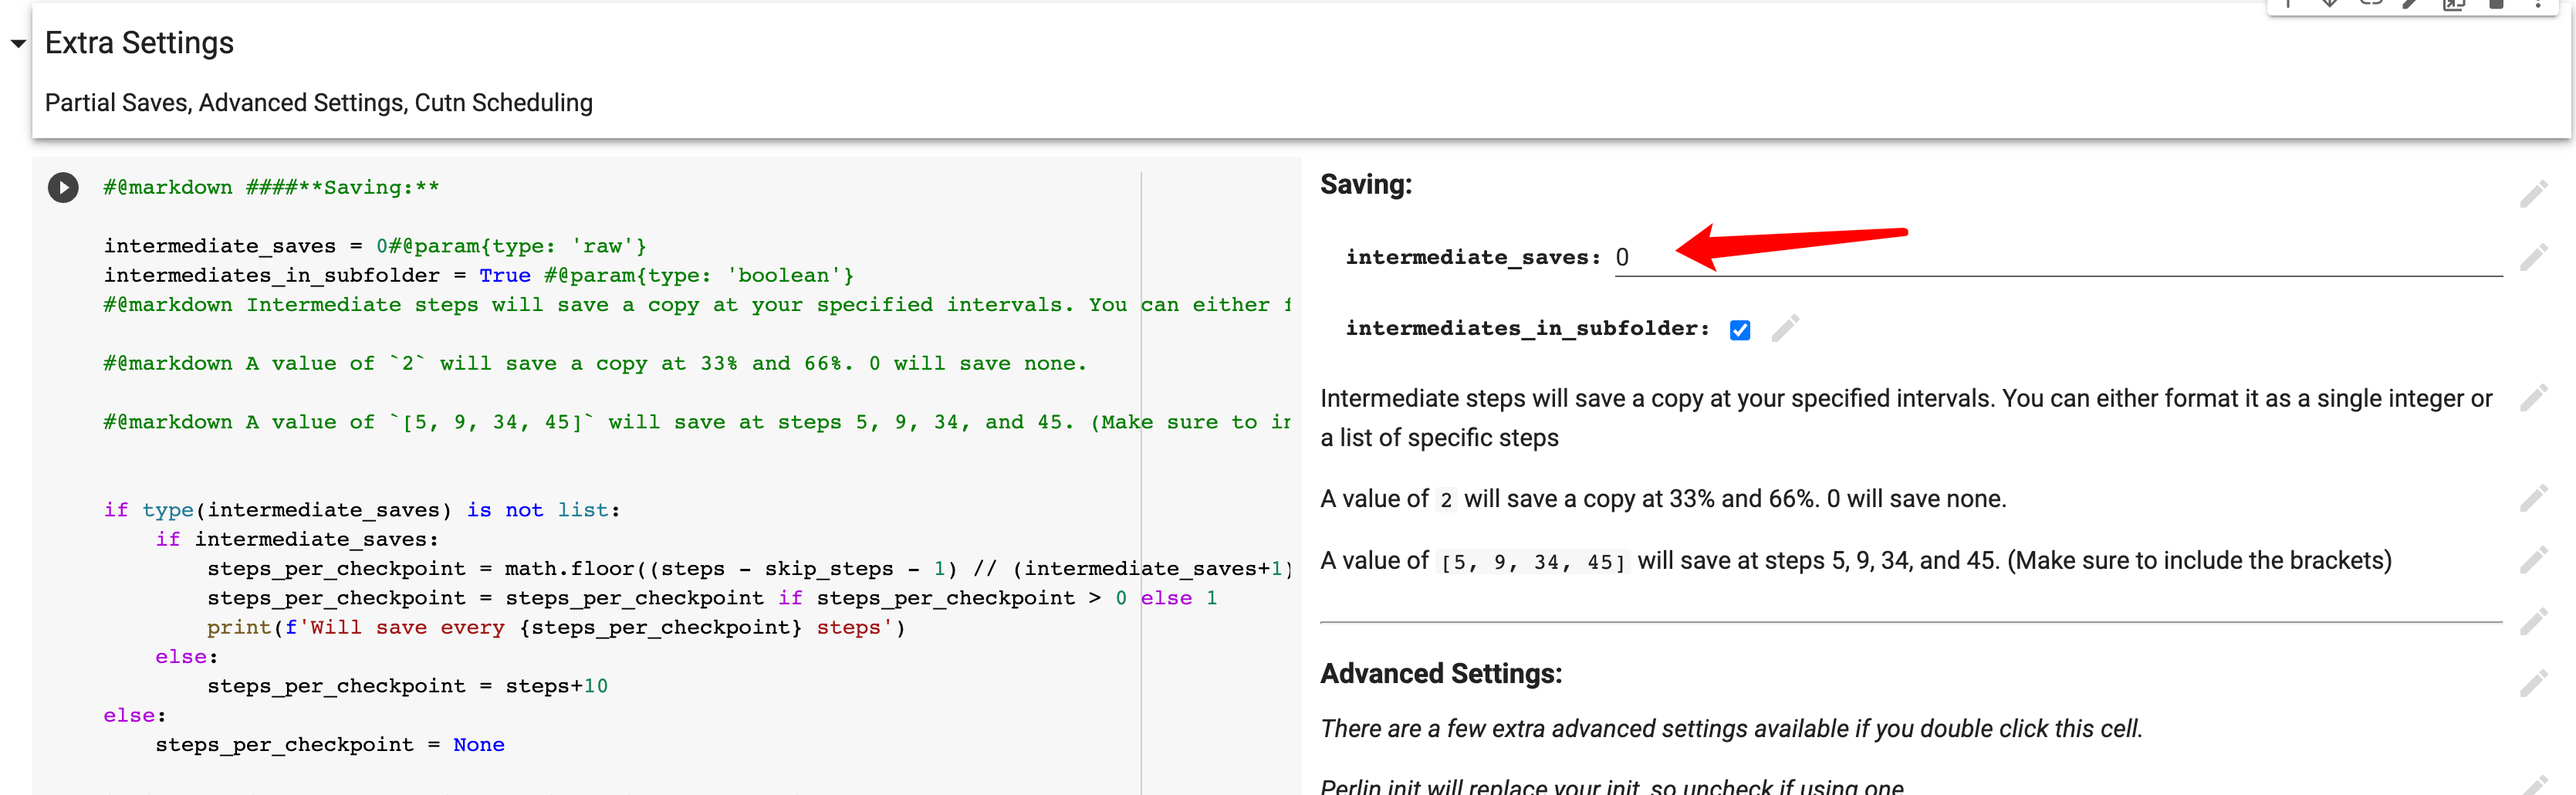
Task: Click 'steps_per_checkpoint = None' code line
Action: [330, 745]
